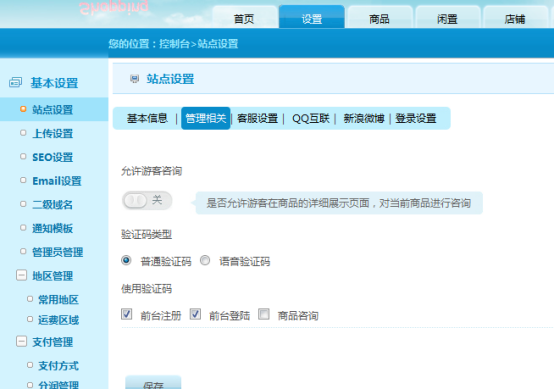Click the 保存 button
554x389 pixels.
pos(153,383)
